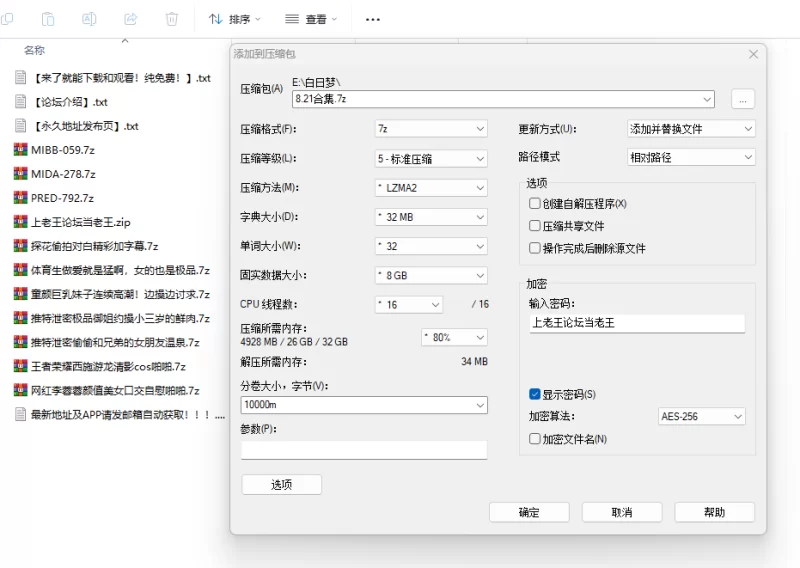This screenshot has width=800, height=568.
Task: Tick 操作完成后删除源文件 checkbox
Action: (535, 248)
